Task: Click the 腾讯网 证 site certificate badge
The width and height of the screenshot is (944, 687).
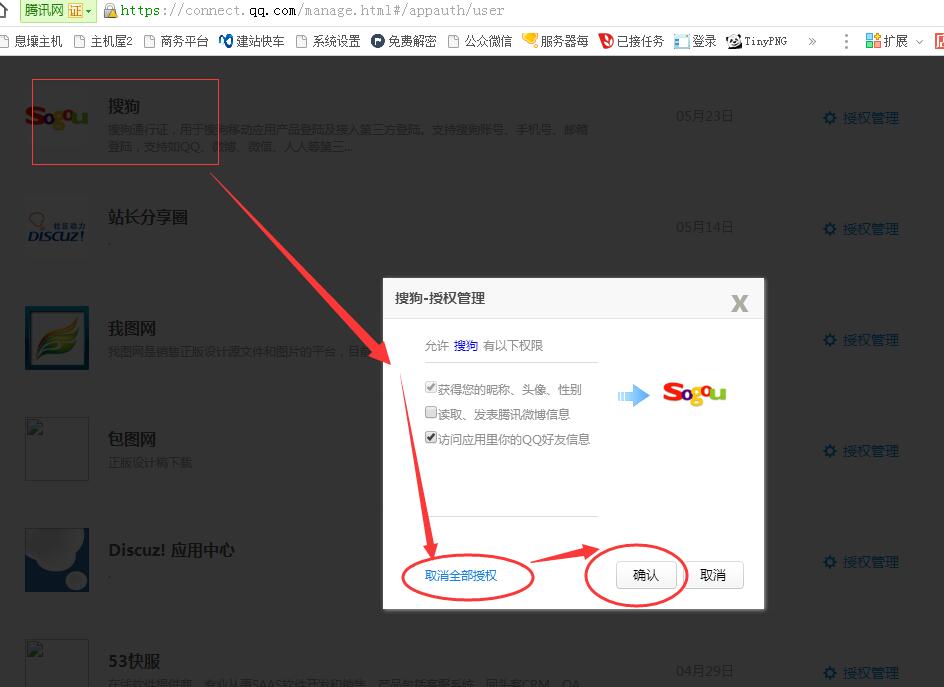Action: coord(58,10)
